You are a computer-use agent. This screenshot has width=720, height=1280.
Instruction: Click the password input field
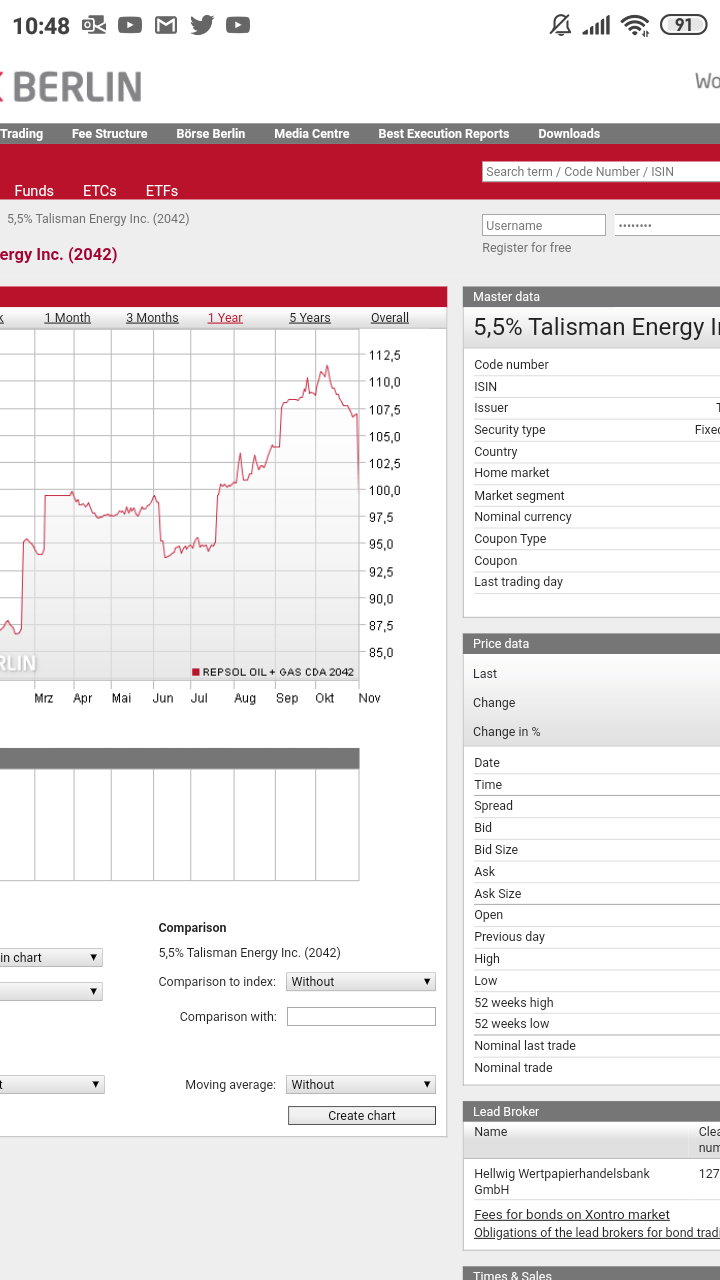667,226
